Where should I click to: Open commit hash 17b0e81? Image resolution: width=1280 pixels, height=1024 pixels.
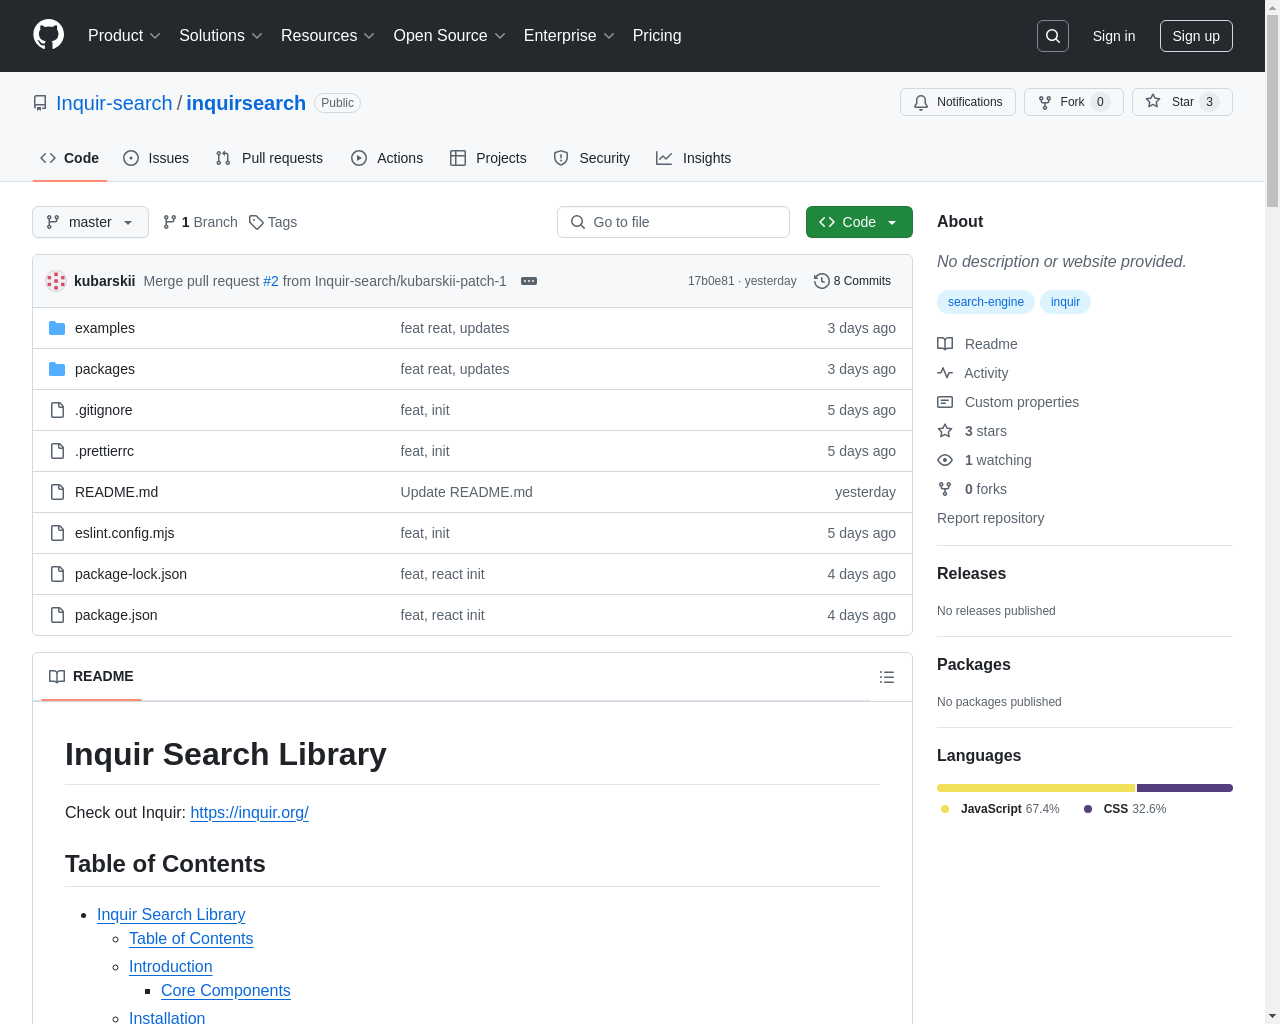pyautogui.click(x=711, y=281)
